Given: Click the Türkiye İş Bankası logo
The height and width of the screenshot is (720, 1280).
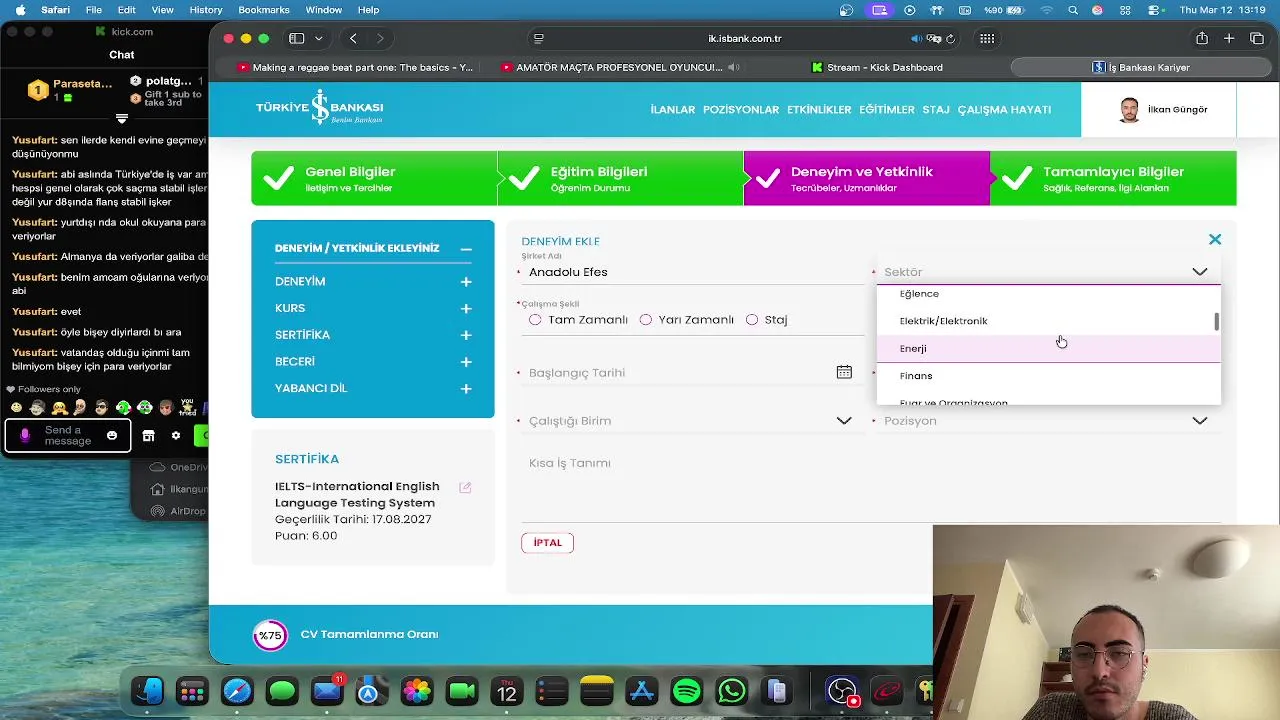Looking at the screenshot, I should (x=319, y=108).
